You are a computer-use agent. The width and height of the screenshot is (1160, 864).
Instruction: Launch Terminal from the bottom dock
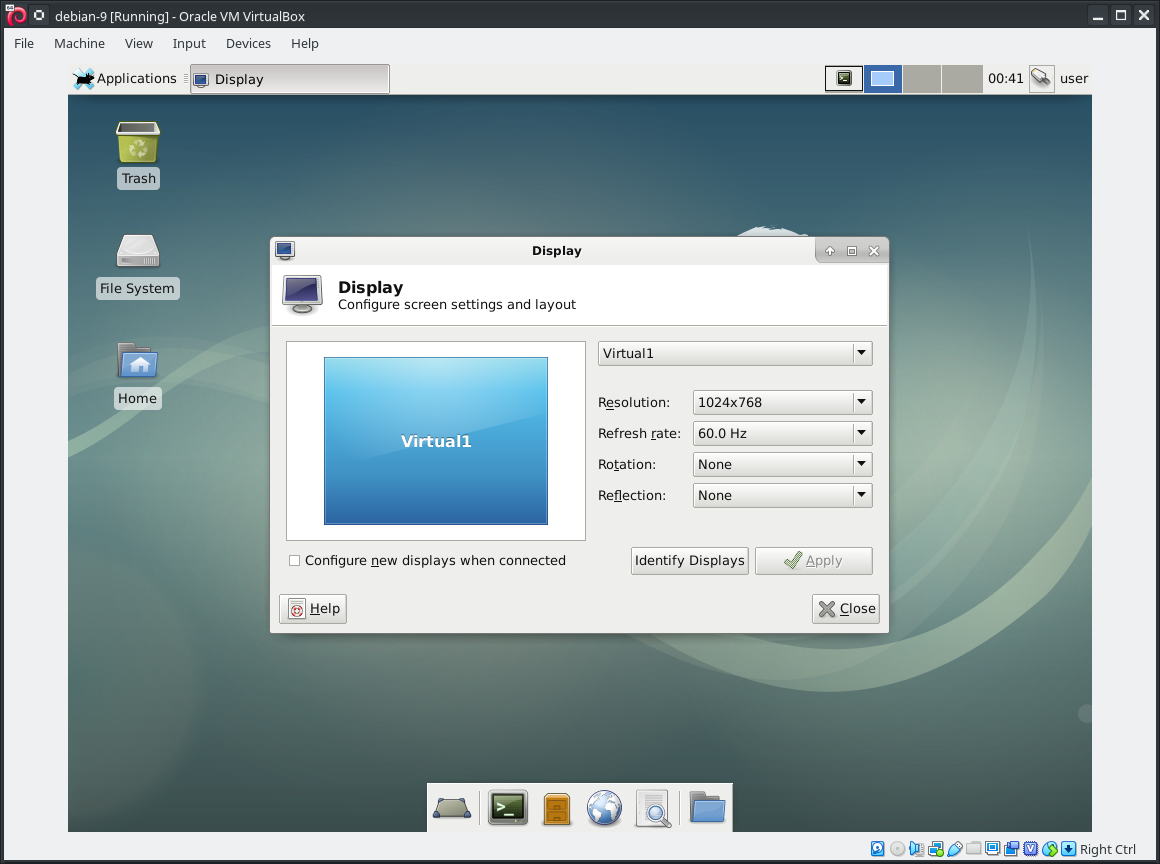pos(508,807)
